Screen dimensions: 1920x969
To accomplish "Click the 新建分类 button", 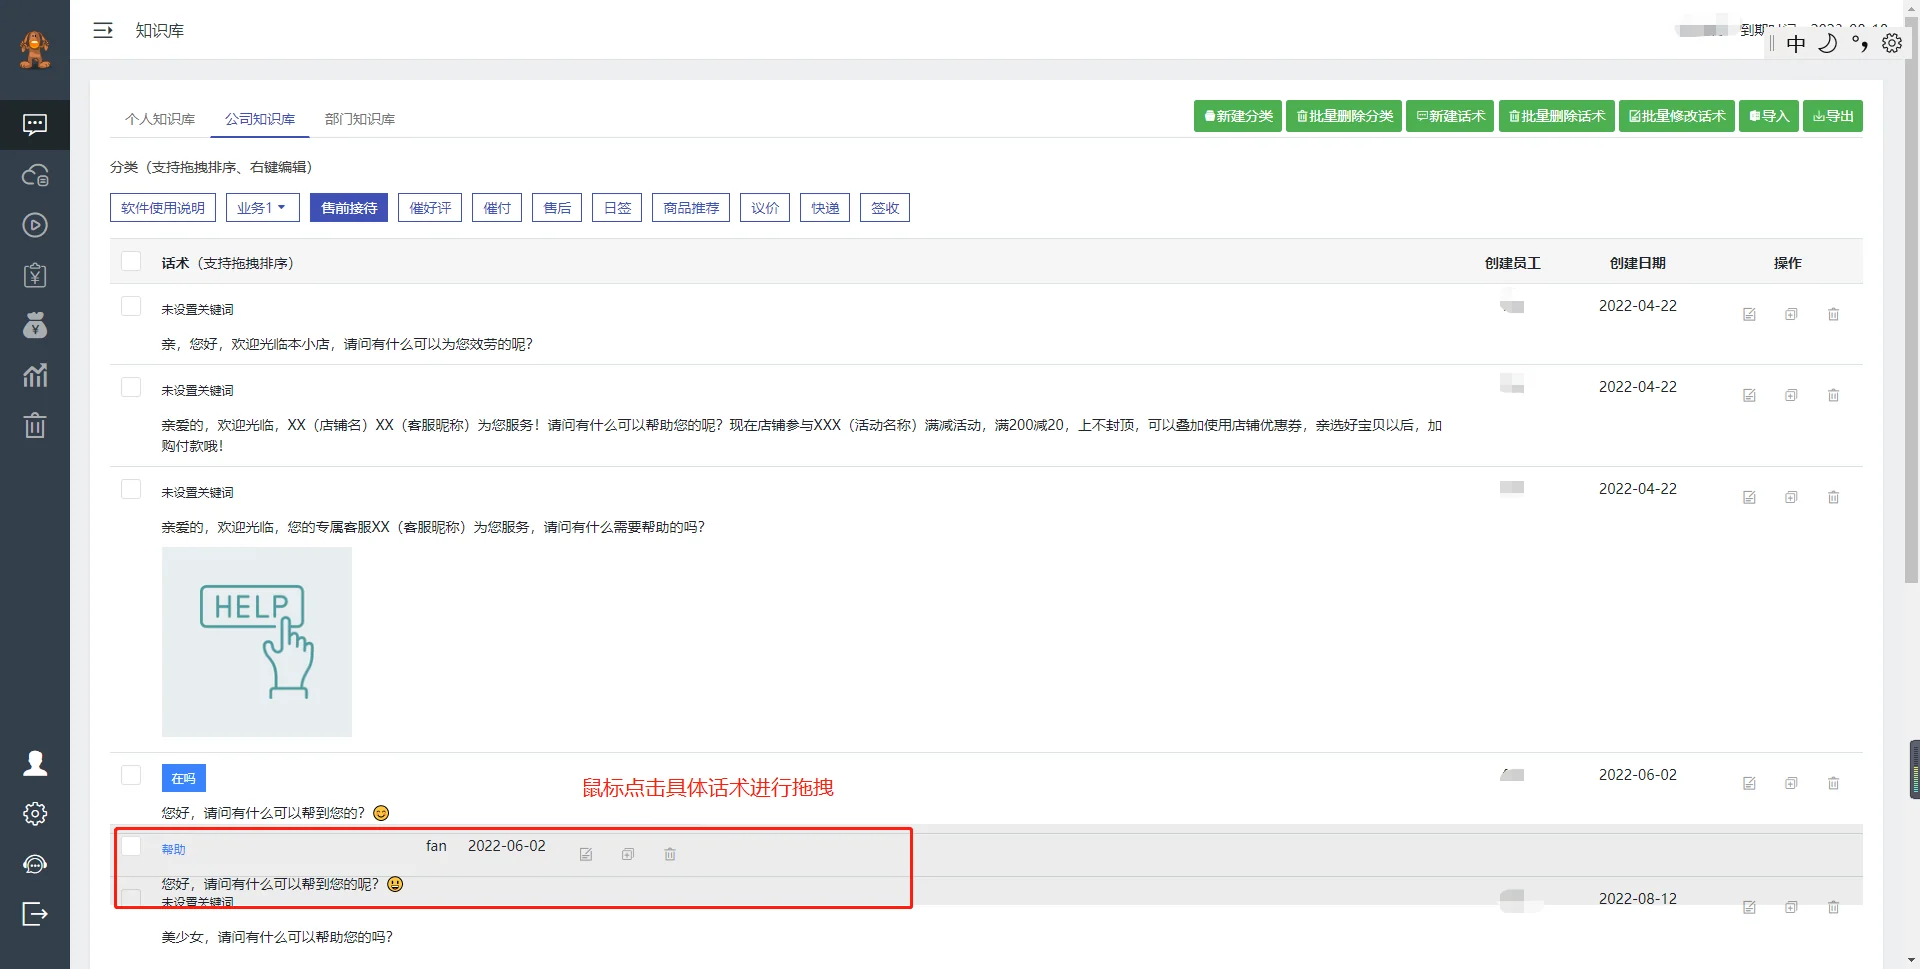I will (1238, 116).
